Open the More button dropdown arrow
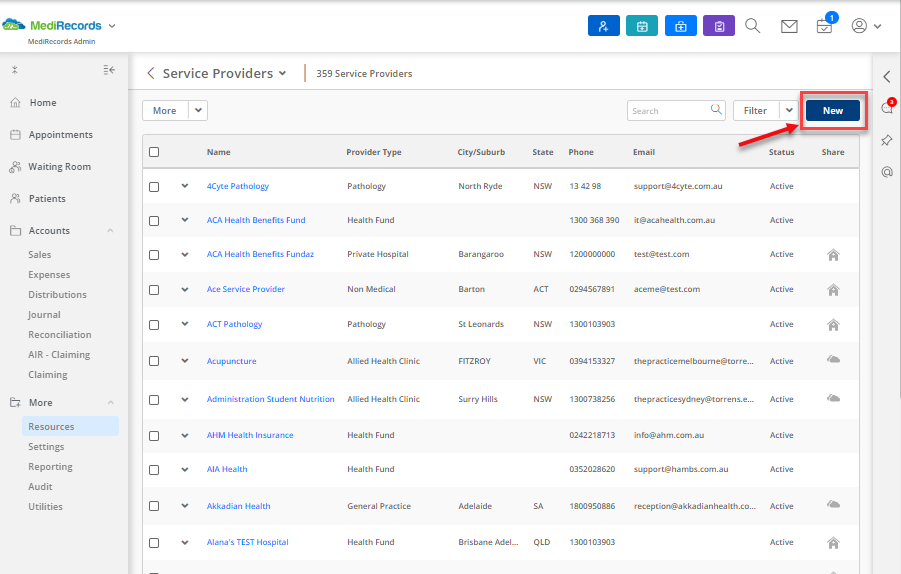 click(x=198, y=110)
